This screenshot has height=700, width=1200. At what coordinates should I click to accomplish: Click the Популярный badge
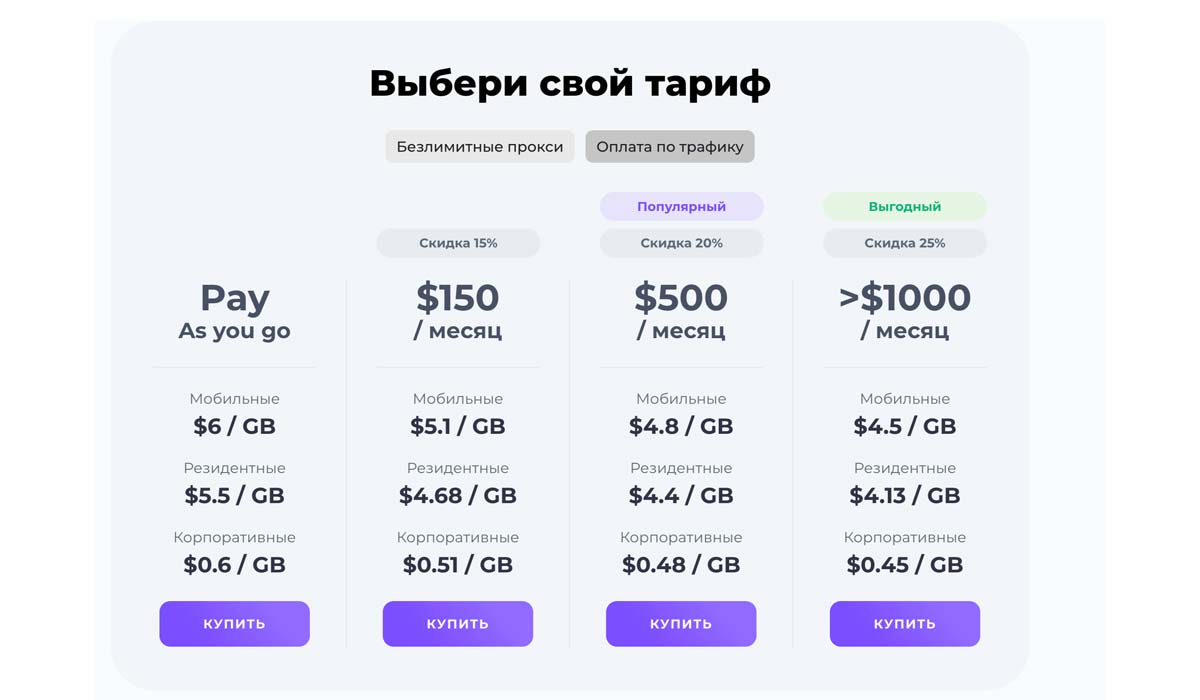(x=681, y=207)
